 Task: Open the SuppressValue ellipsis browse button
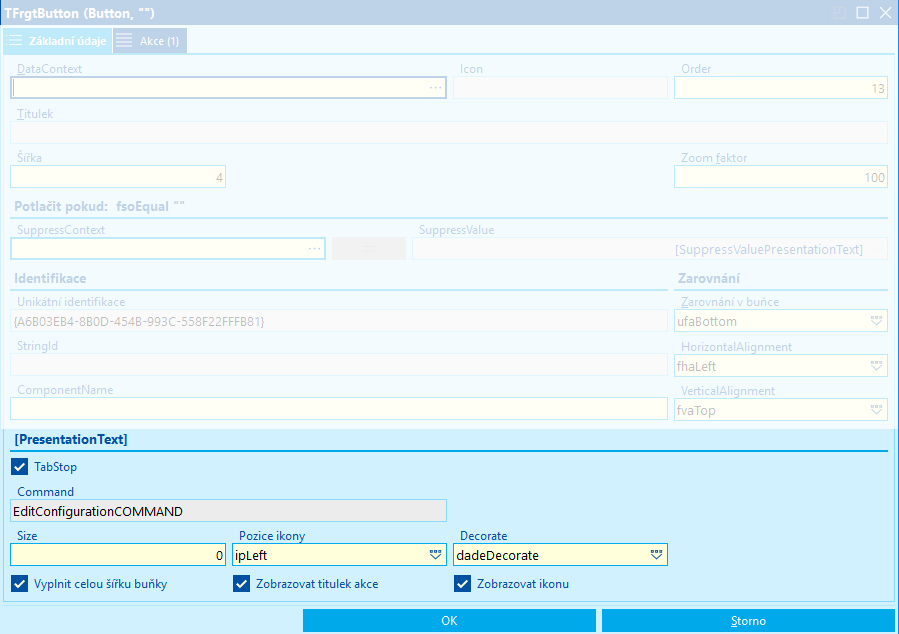coord(877,249)
